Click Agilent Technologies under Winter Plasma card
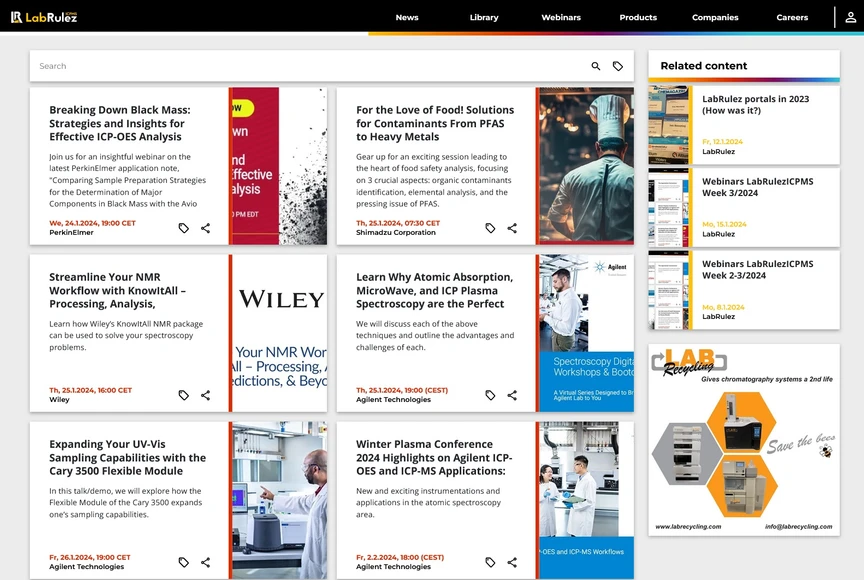Image resolution: width=864 pixels, height=580 pixels. tap(393, 566)
